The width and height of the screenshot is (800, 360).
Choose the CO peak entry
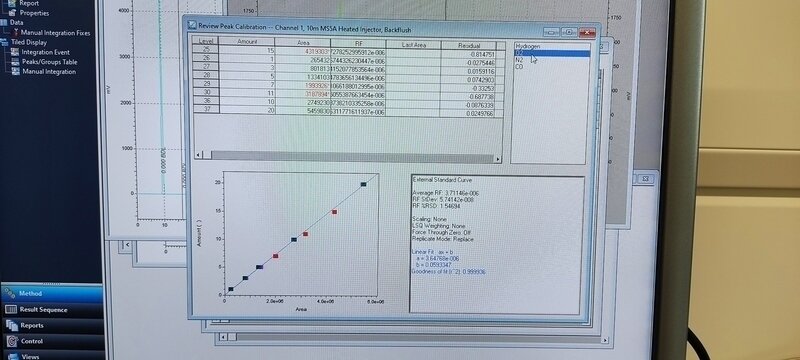pyautogui.click(x=519, y=66)
